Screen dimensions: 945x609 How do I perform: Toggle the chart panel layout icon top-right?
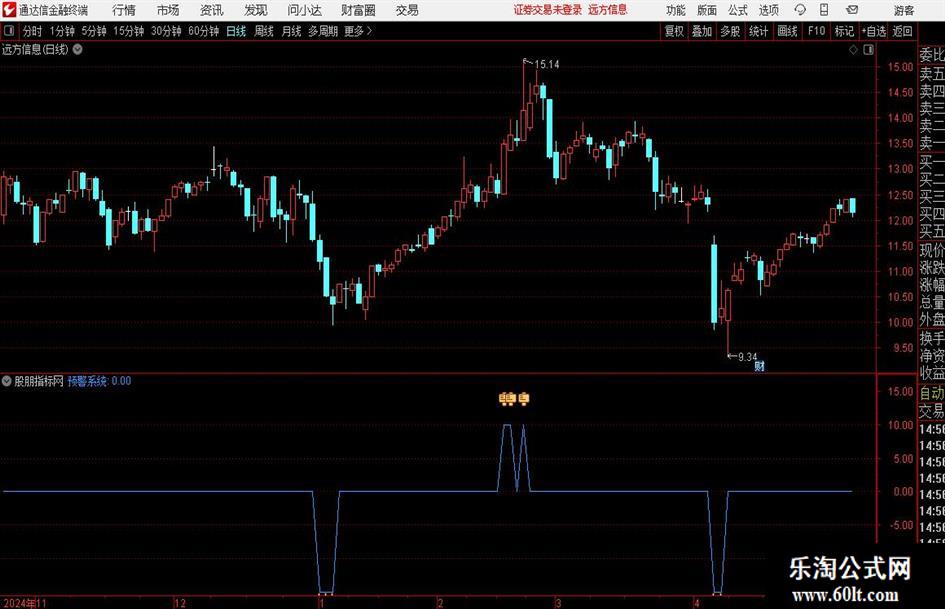pos(868,50)
